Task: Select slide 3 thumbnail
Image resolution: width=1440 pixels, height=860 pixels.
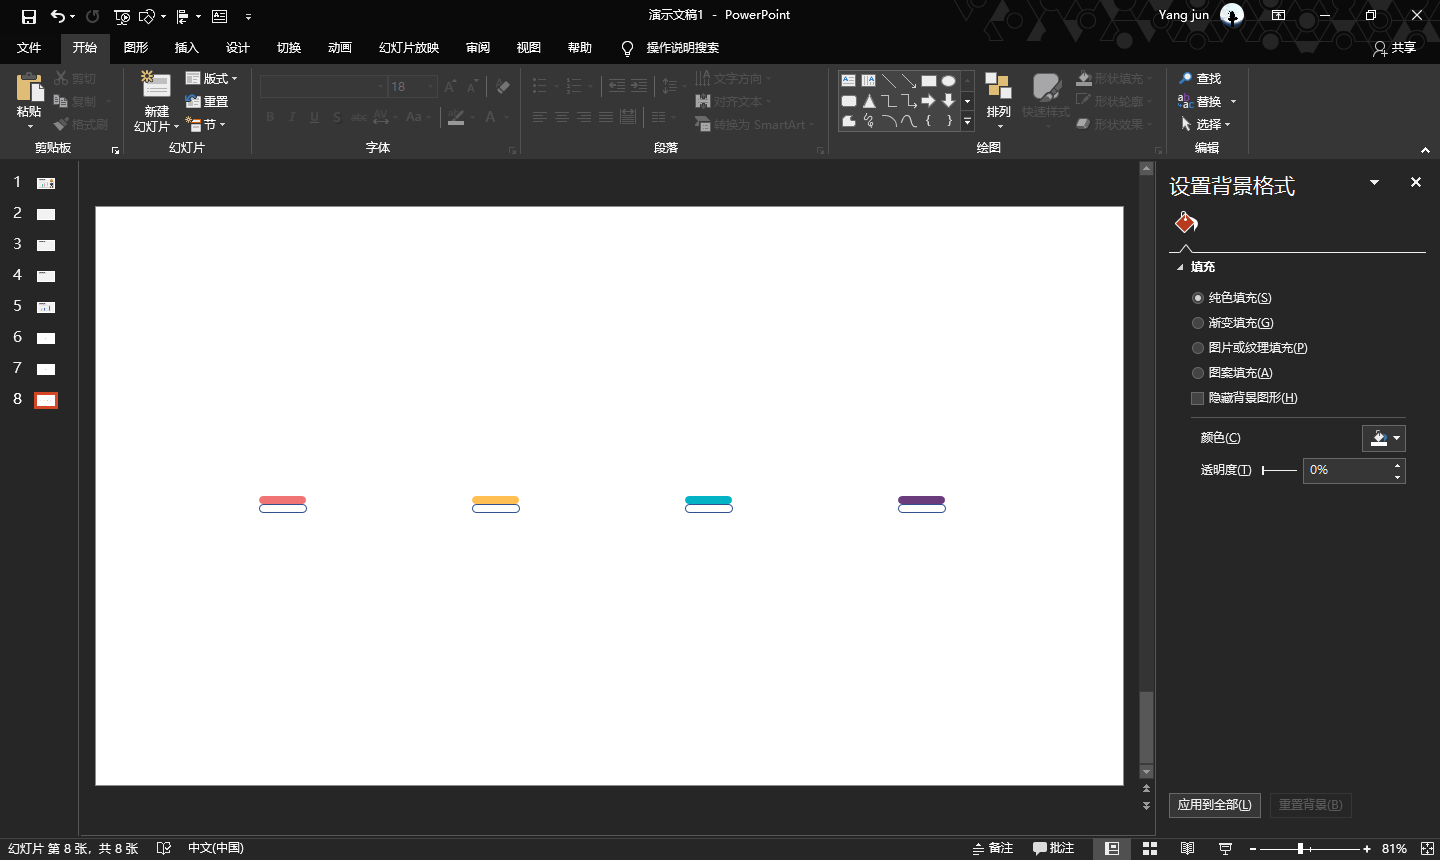Action: tap(46, 245)
